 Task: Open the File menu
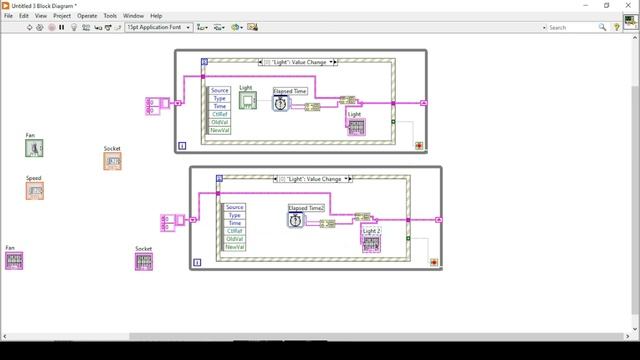[8, 16]
